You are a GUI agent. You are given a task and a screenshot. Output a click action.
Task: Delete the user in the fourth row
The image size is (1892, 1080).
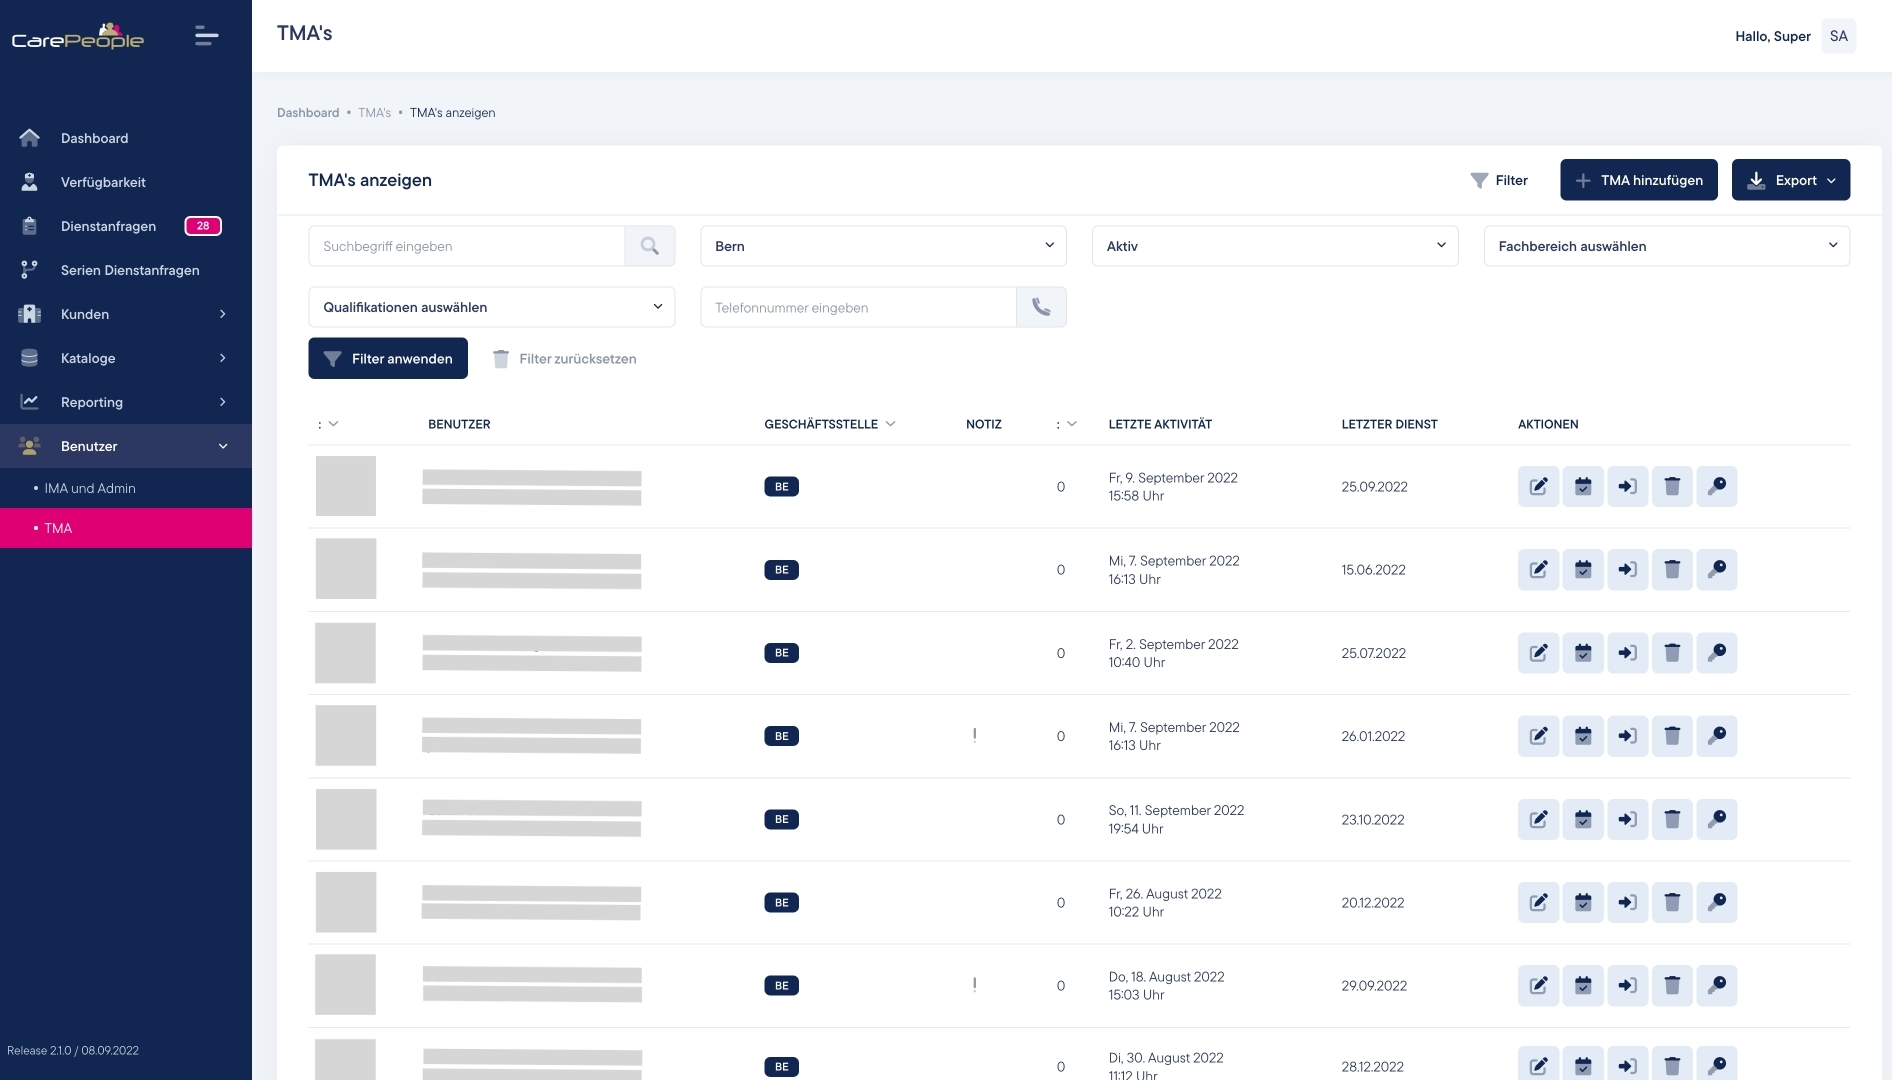click(x=1672, y=736)
